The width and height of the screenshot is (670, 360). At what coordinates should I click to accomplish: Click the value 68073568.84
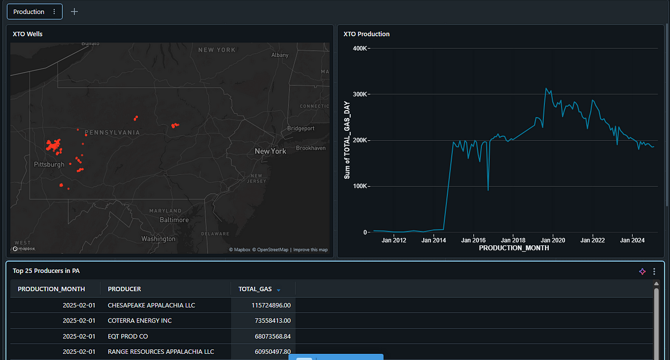(x=273, y=337)
